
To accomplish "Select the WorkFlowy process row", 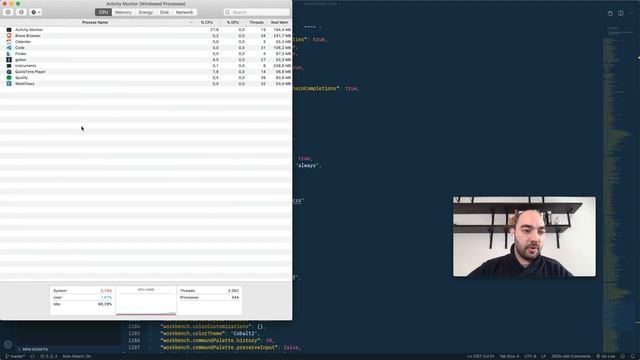I will (x=146, y=84).
